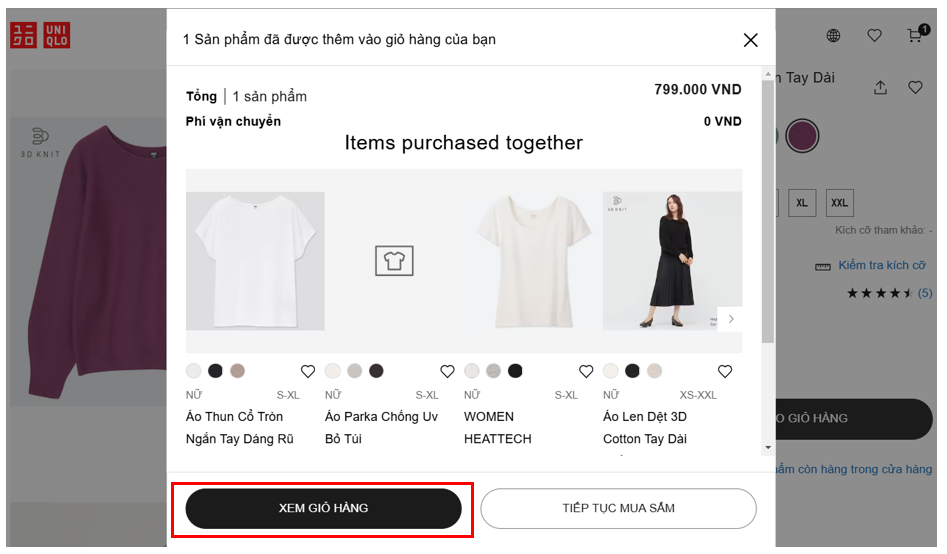Viewport: 947px width, 554px height.
Task: Open the language globe icon
Action: [x=834, y=36]
